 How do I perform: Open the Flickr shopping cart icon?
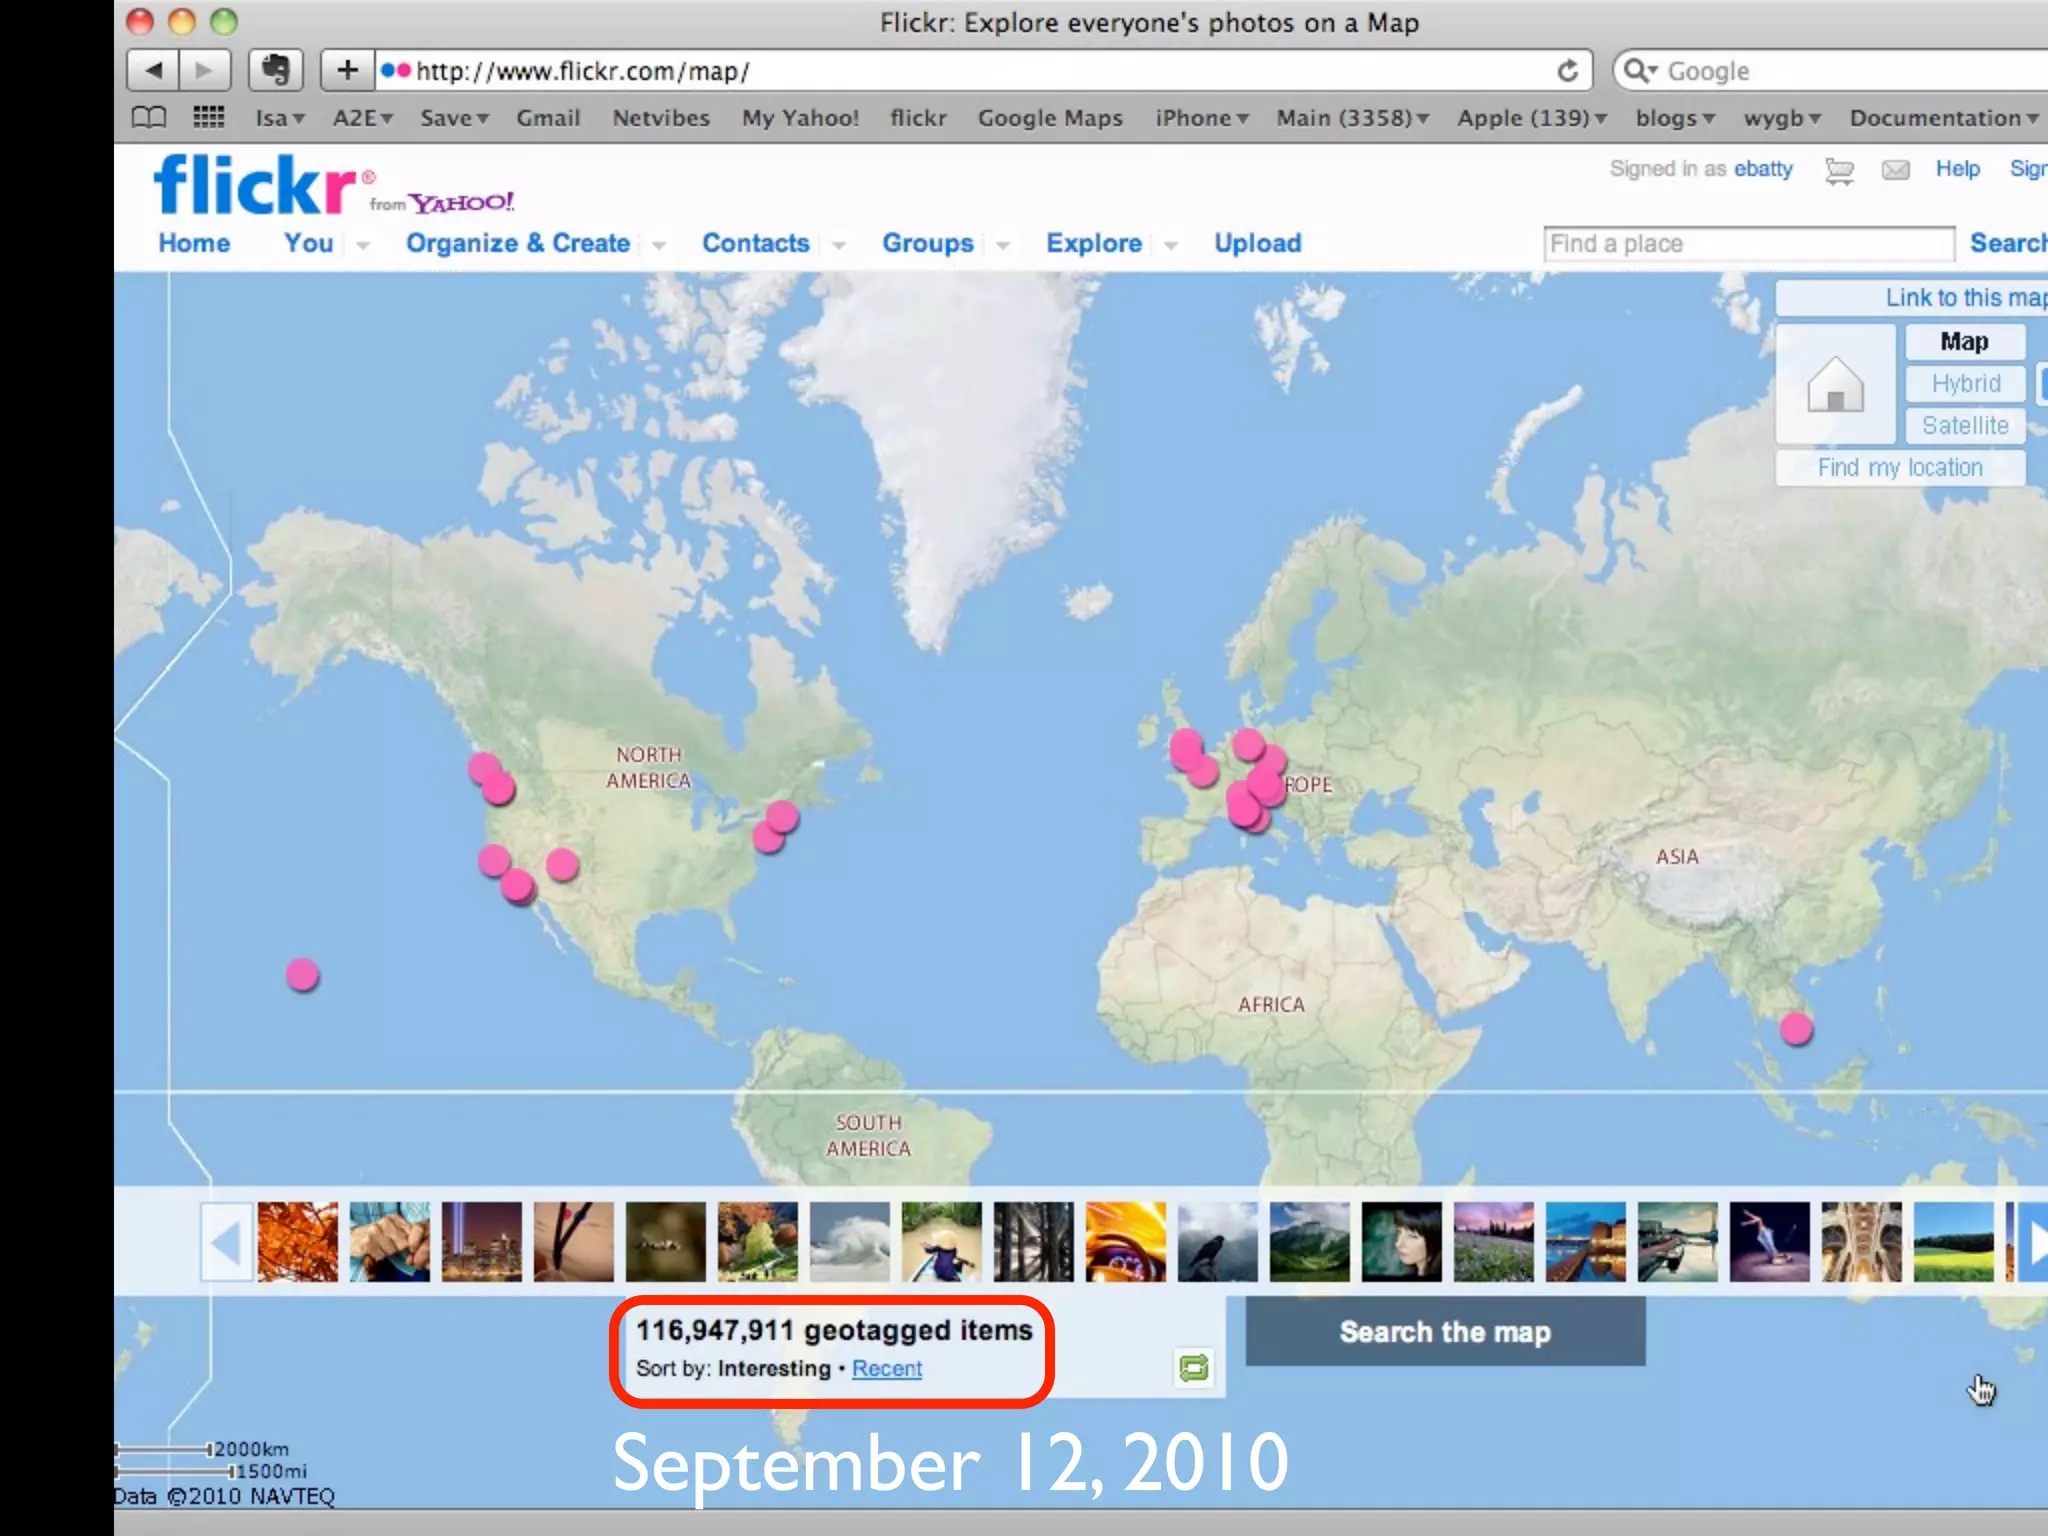pyautogui.click(x=1839, y=170)
